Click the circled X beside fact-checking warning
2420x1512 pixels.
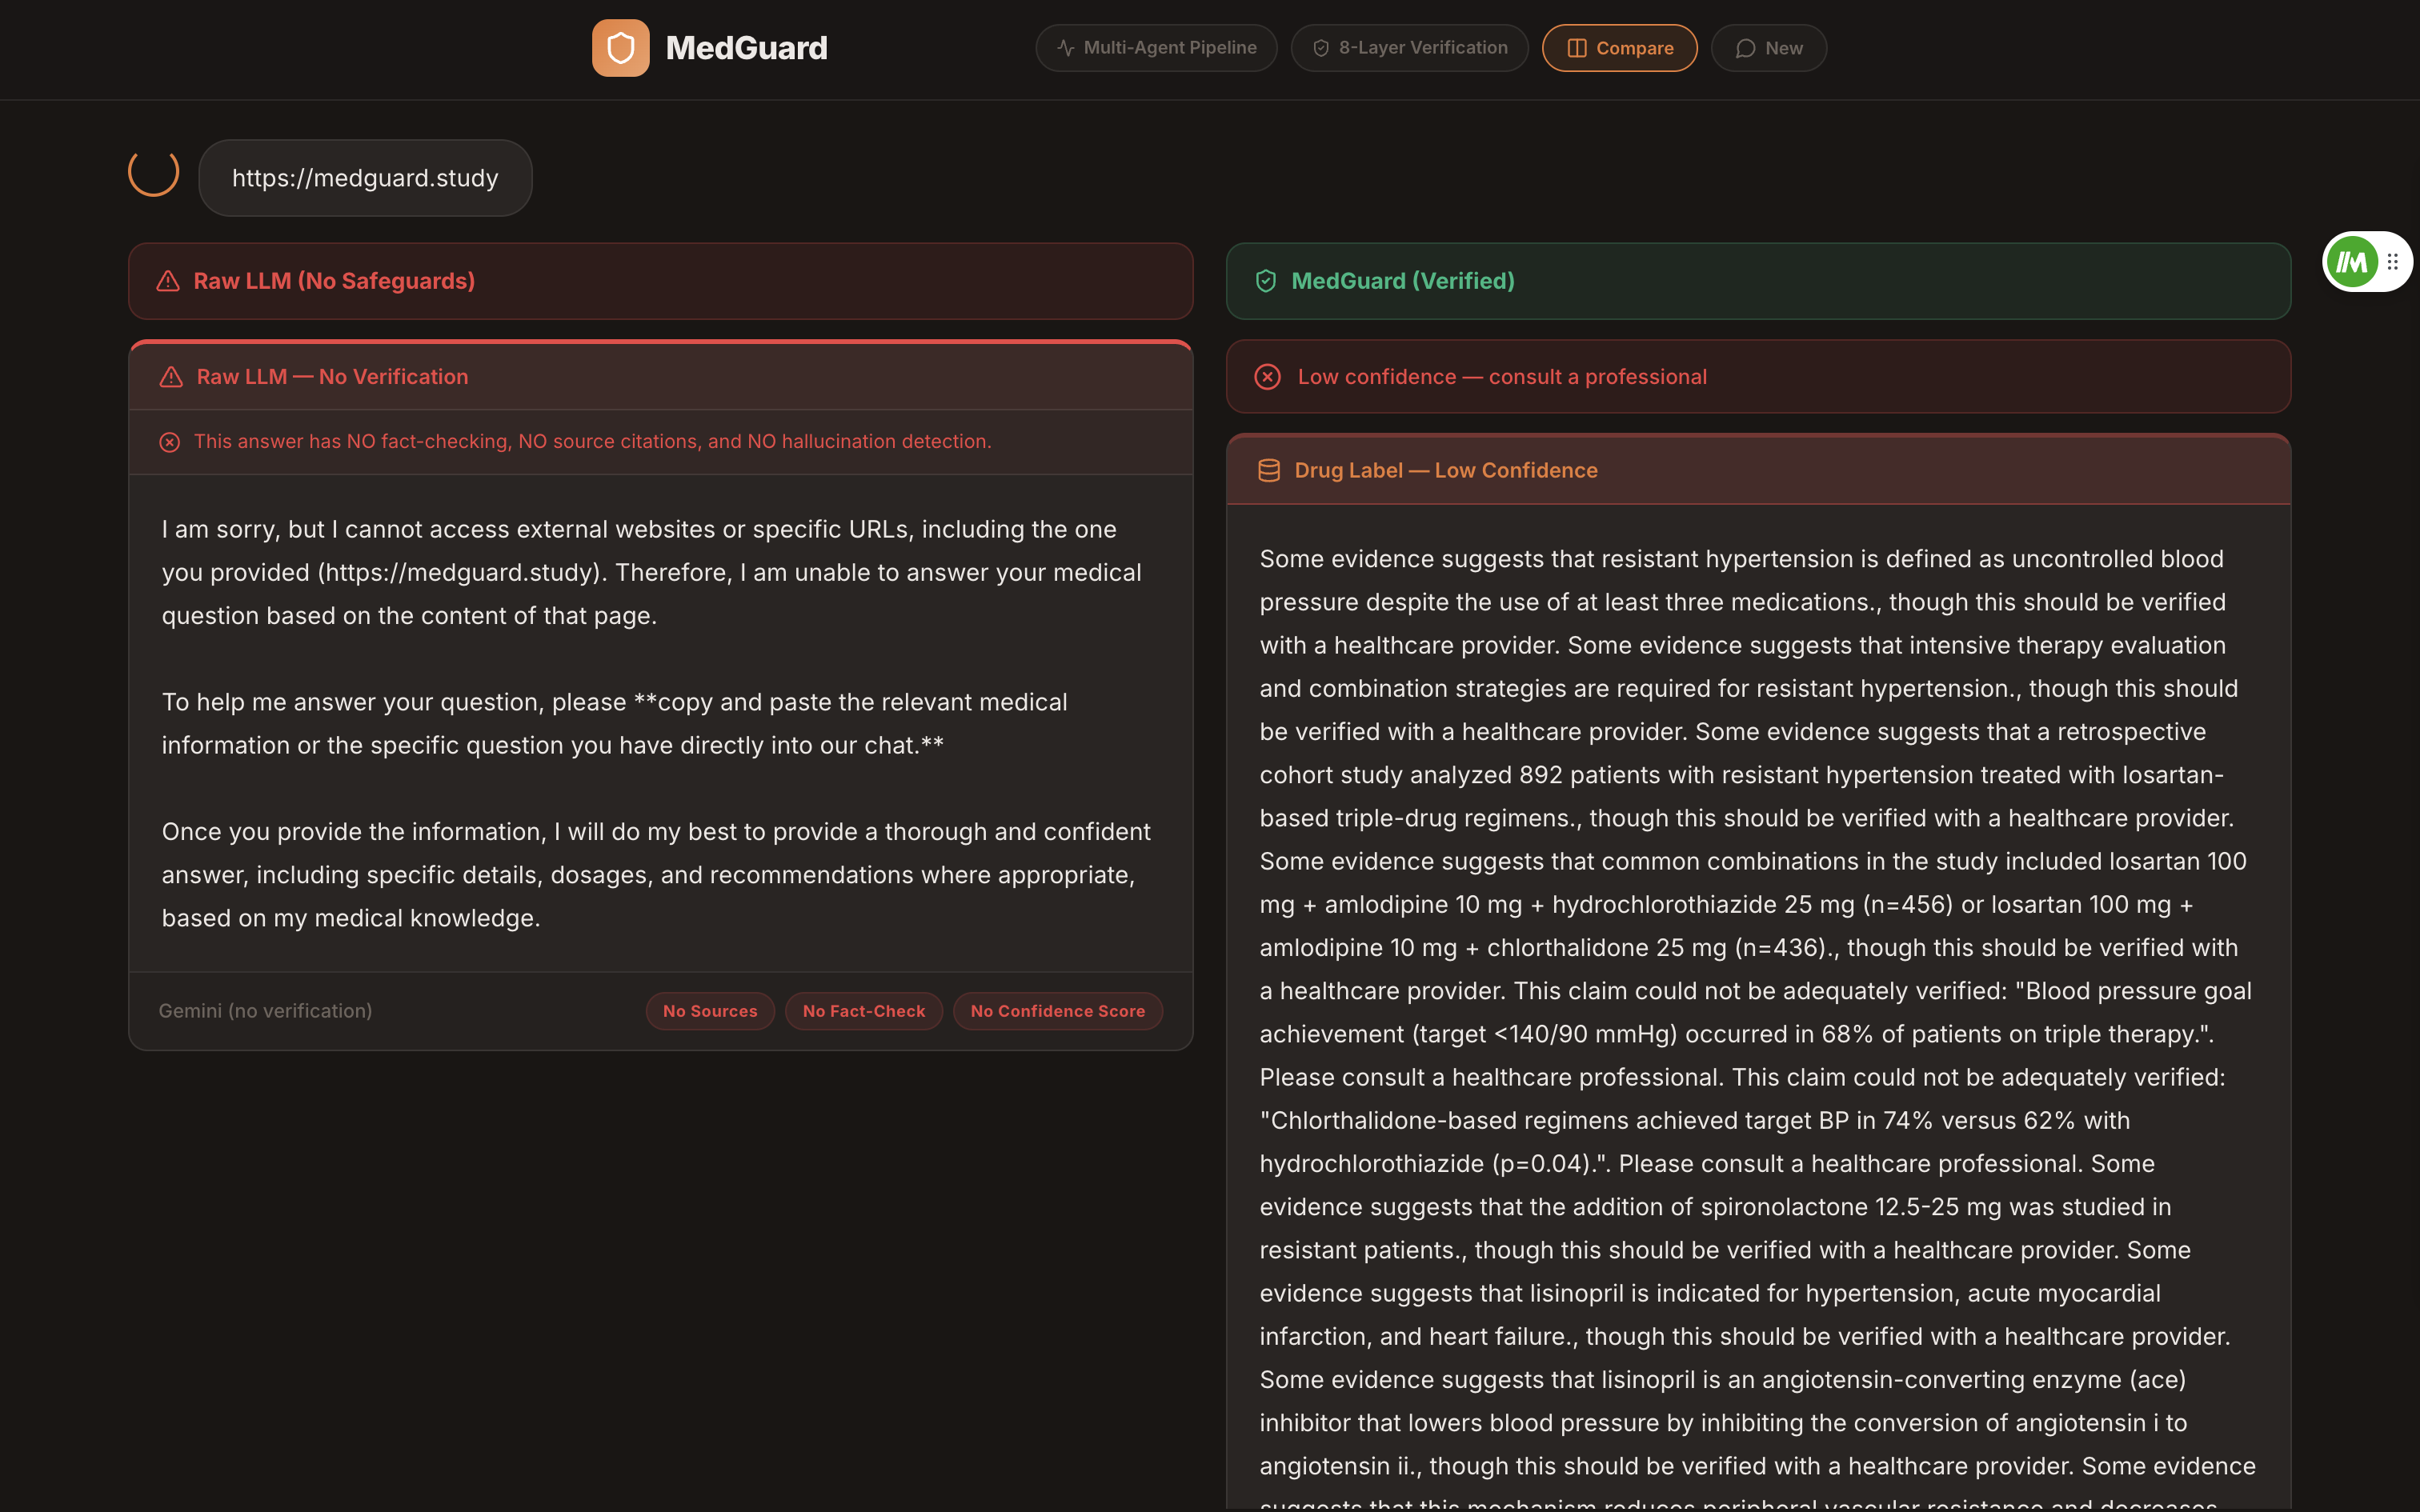(170, 442)
